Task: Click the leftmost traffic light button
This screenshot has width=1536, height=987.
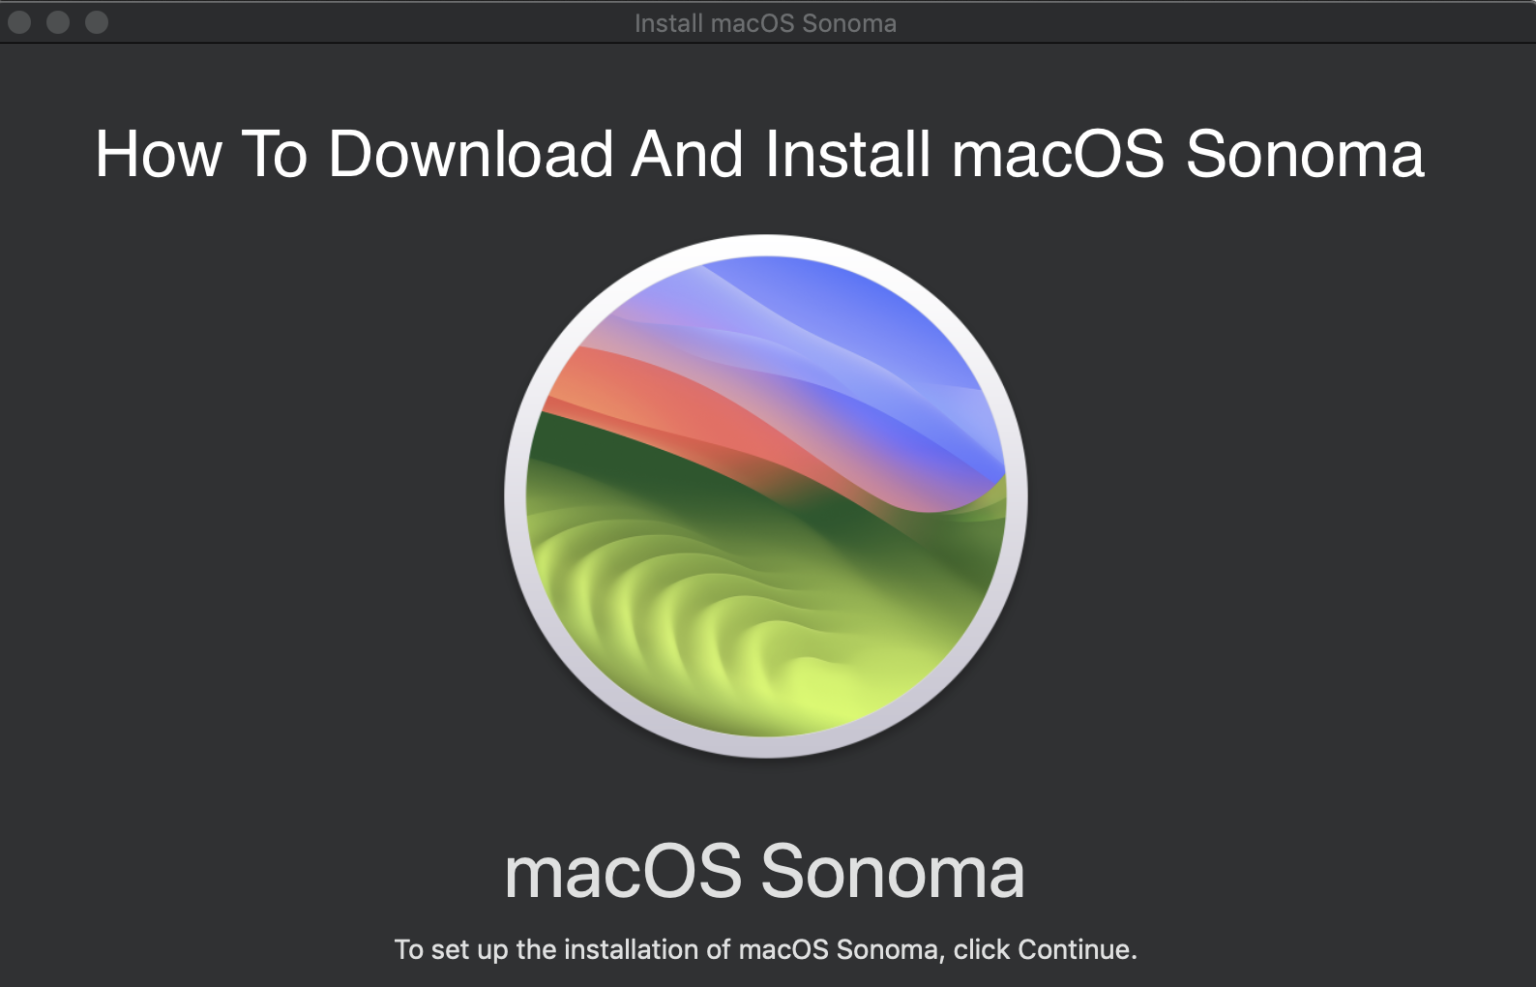Action: point(18,22)
